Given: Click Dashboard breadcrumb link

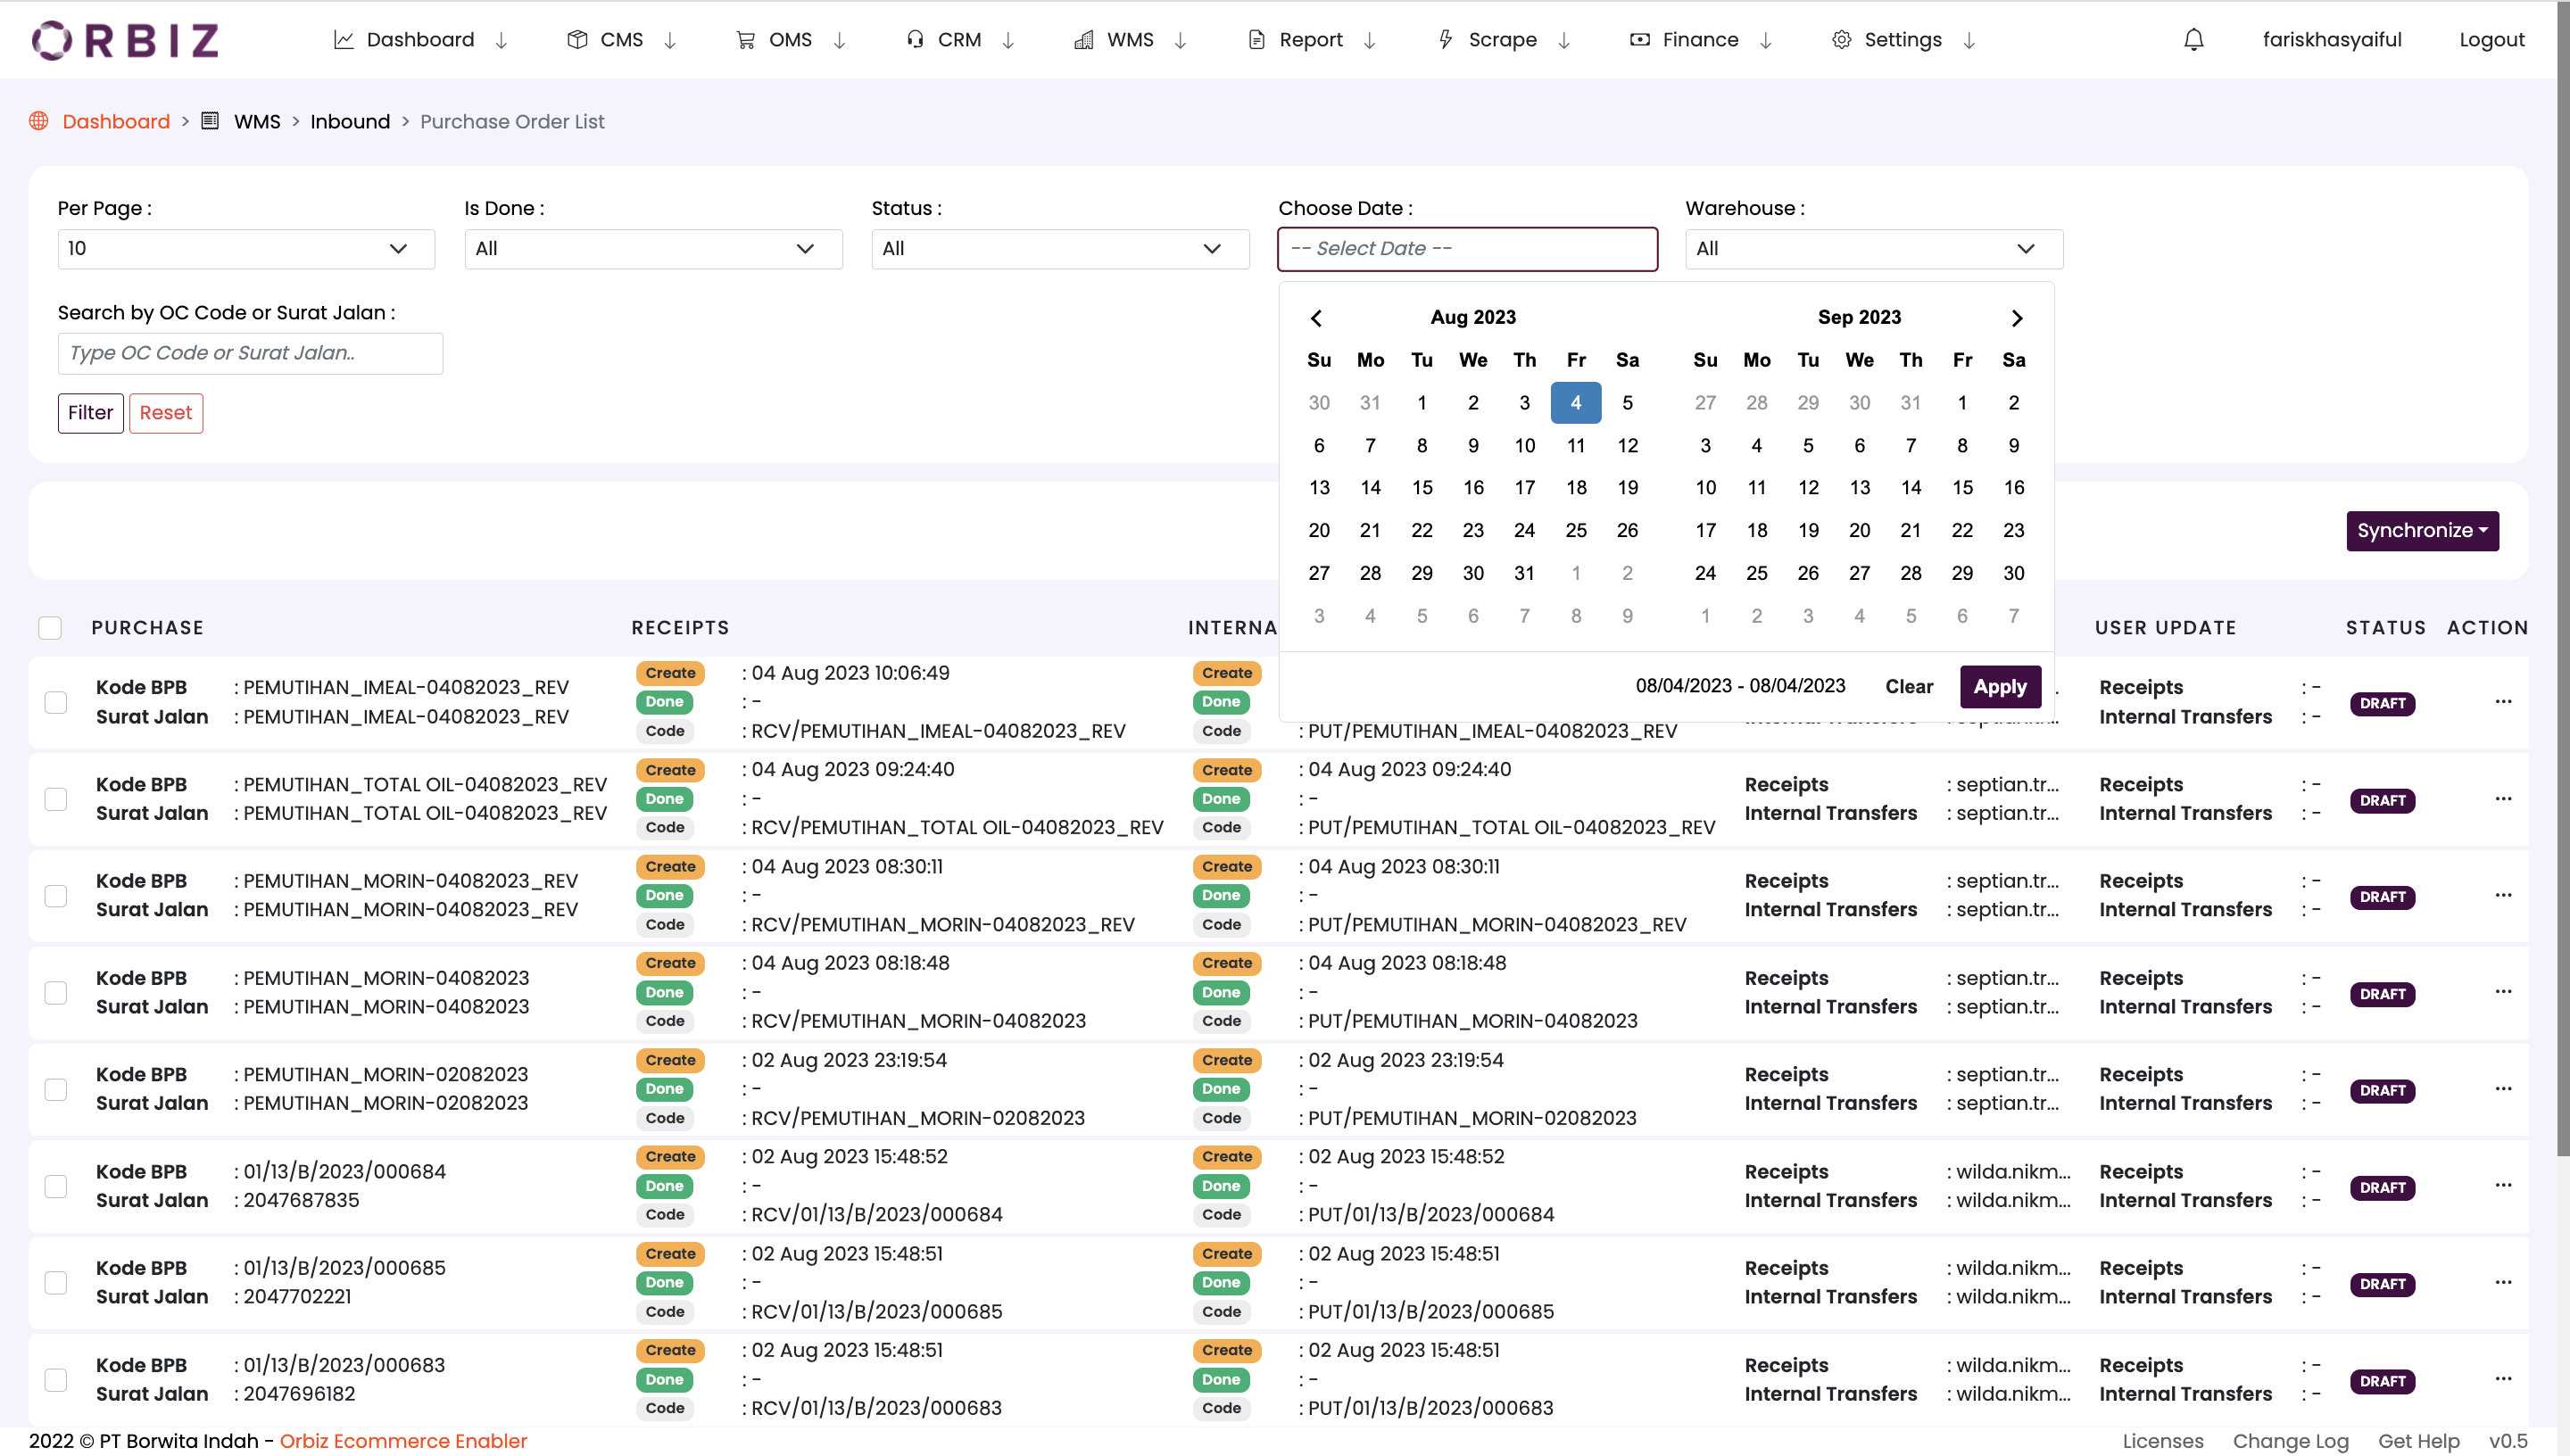Looking at the screenshot, I should click(116, 121).
